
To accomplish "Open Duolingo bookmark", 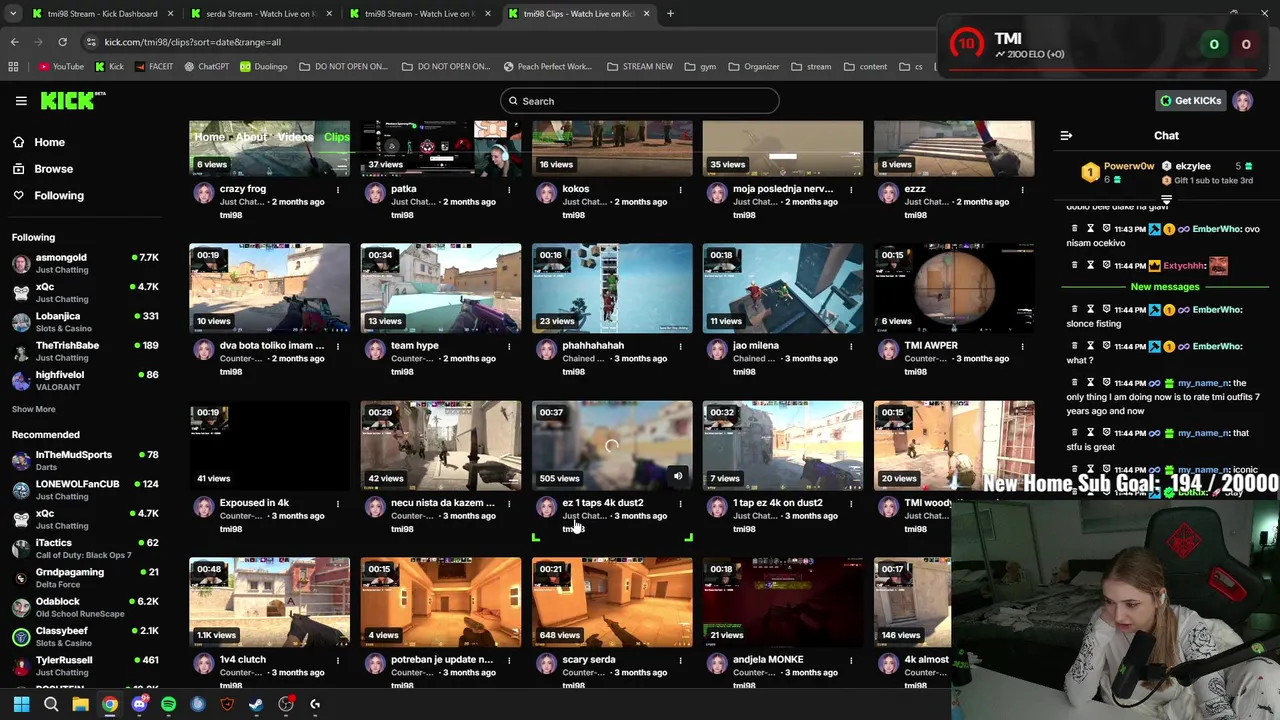I will (x=263, y=67).
